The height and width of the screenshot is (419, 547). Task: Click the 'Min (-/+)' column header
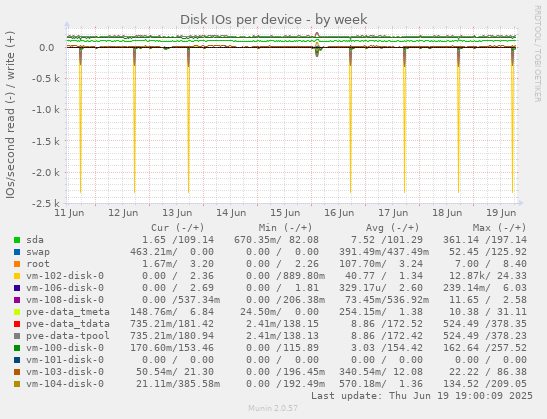click(285, 228)
